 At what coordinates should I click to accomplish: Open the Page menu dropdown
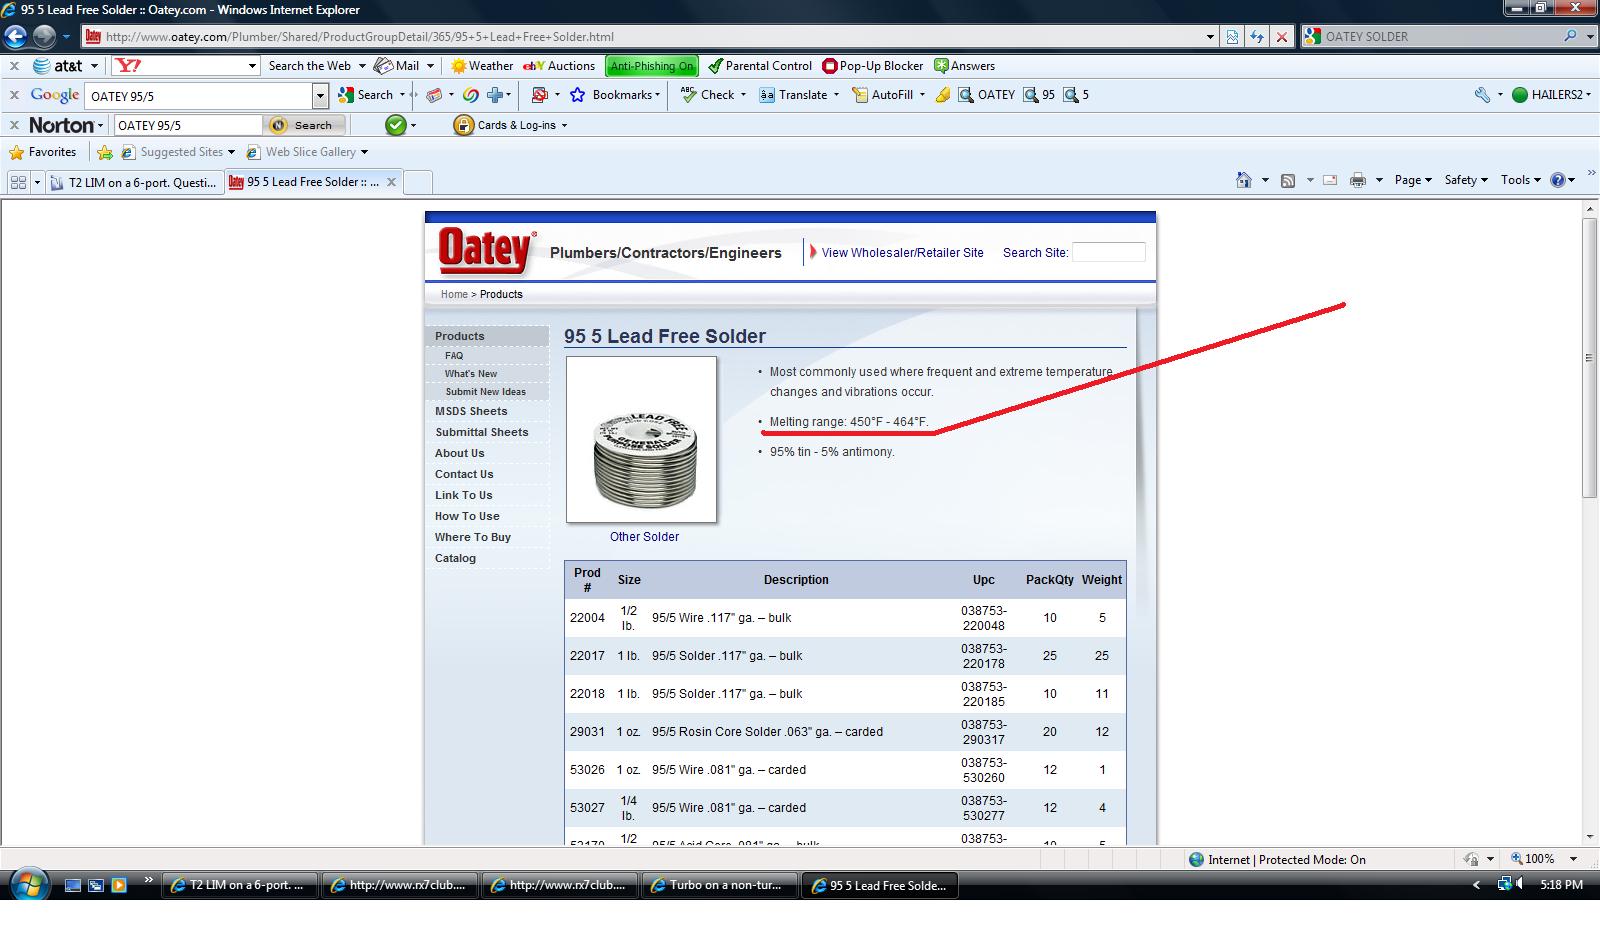click(x=1413, y=180)
